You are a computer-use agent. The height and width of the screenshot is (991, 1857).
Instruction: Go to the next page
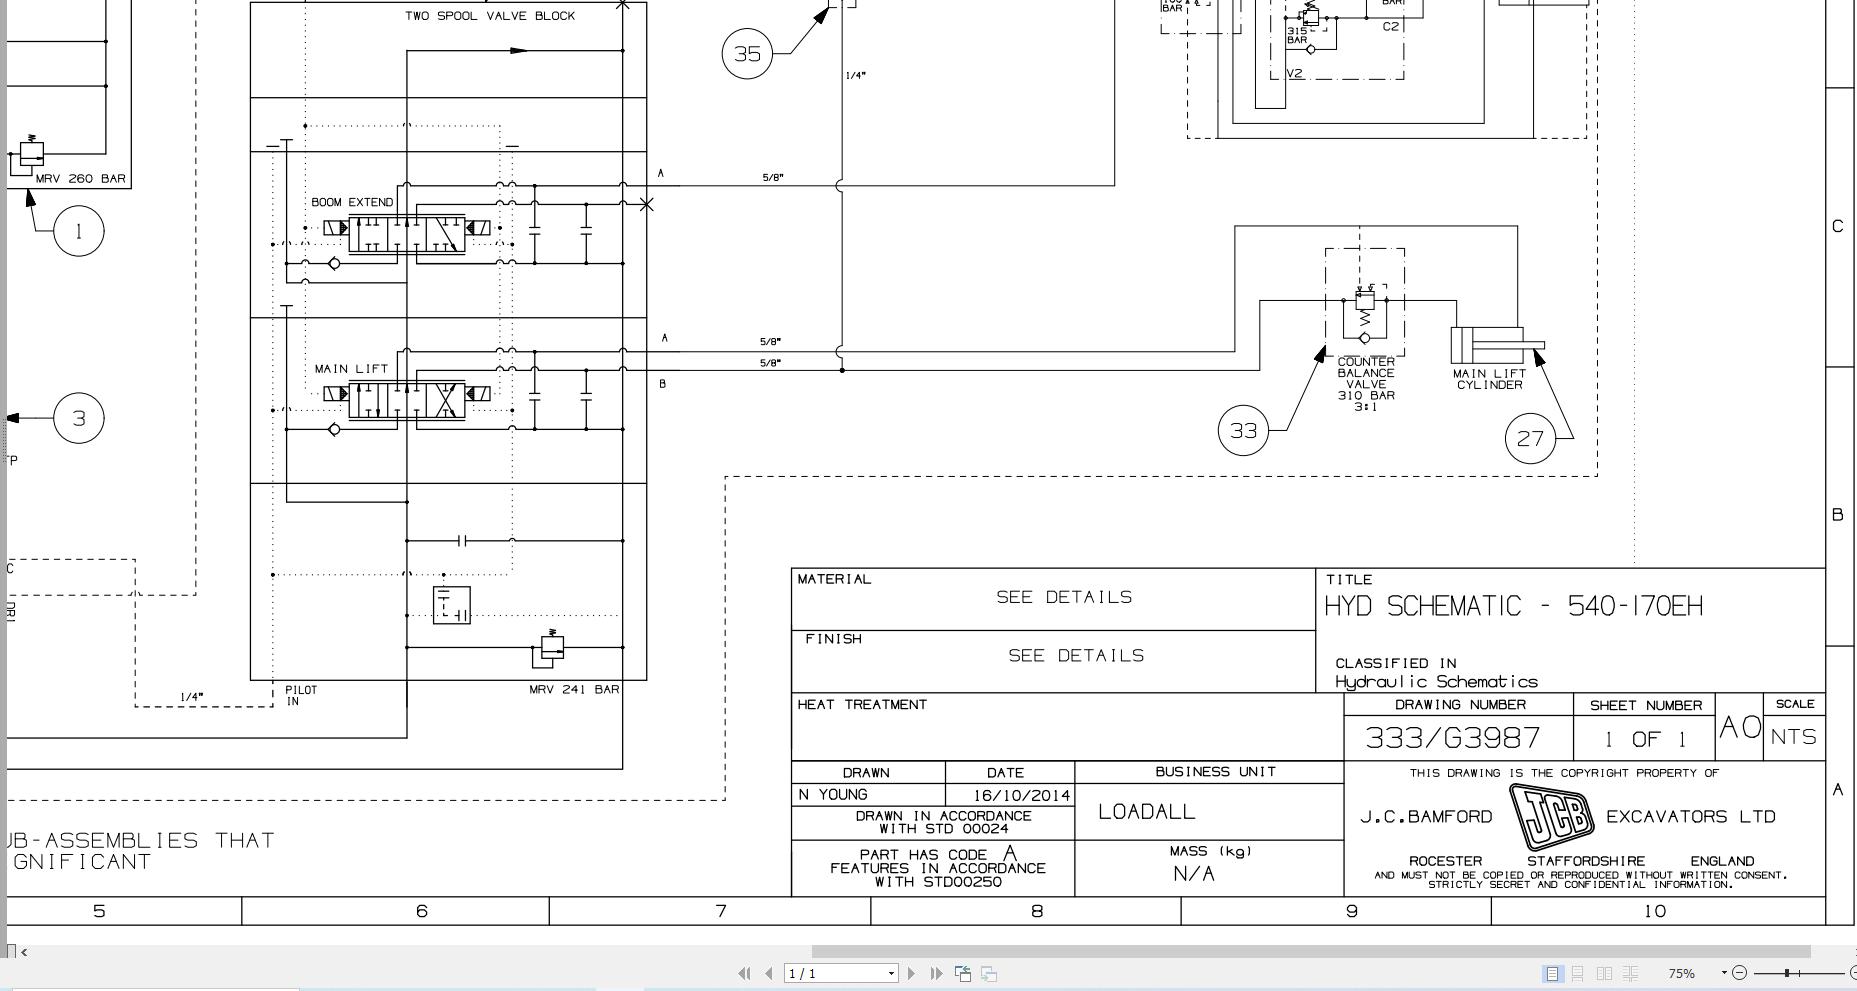coord(911,973)
